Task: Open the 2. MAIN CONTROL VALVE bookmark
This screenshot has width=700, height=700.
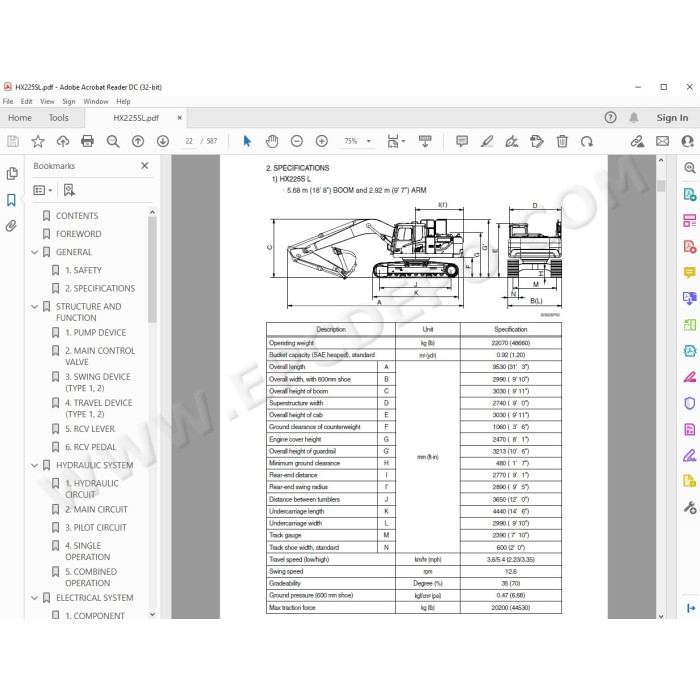Action: [x=100, y=356]
